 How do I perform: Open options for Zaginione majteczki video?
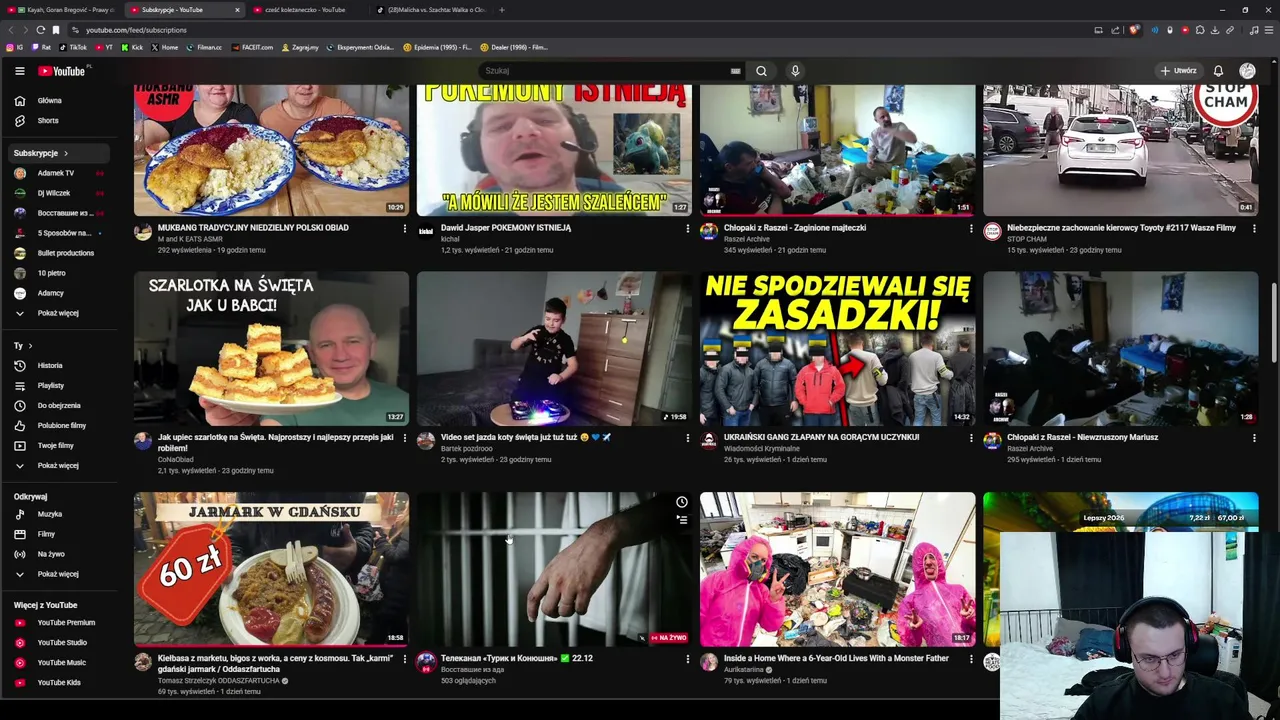click(970, 229)
